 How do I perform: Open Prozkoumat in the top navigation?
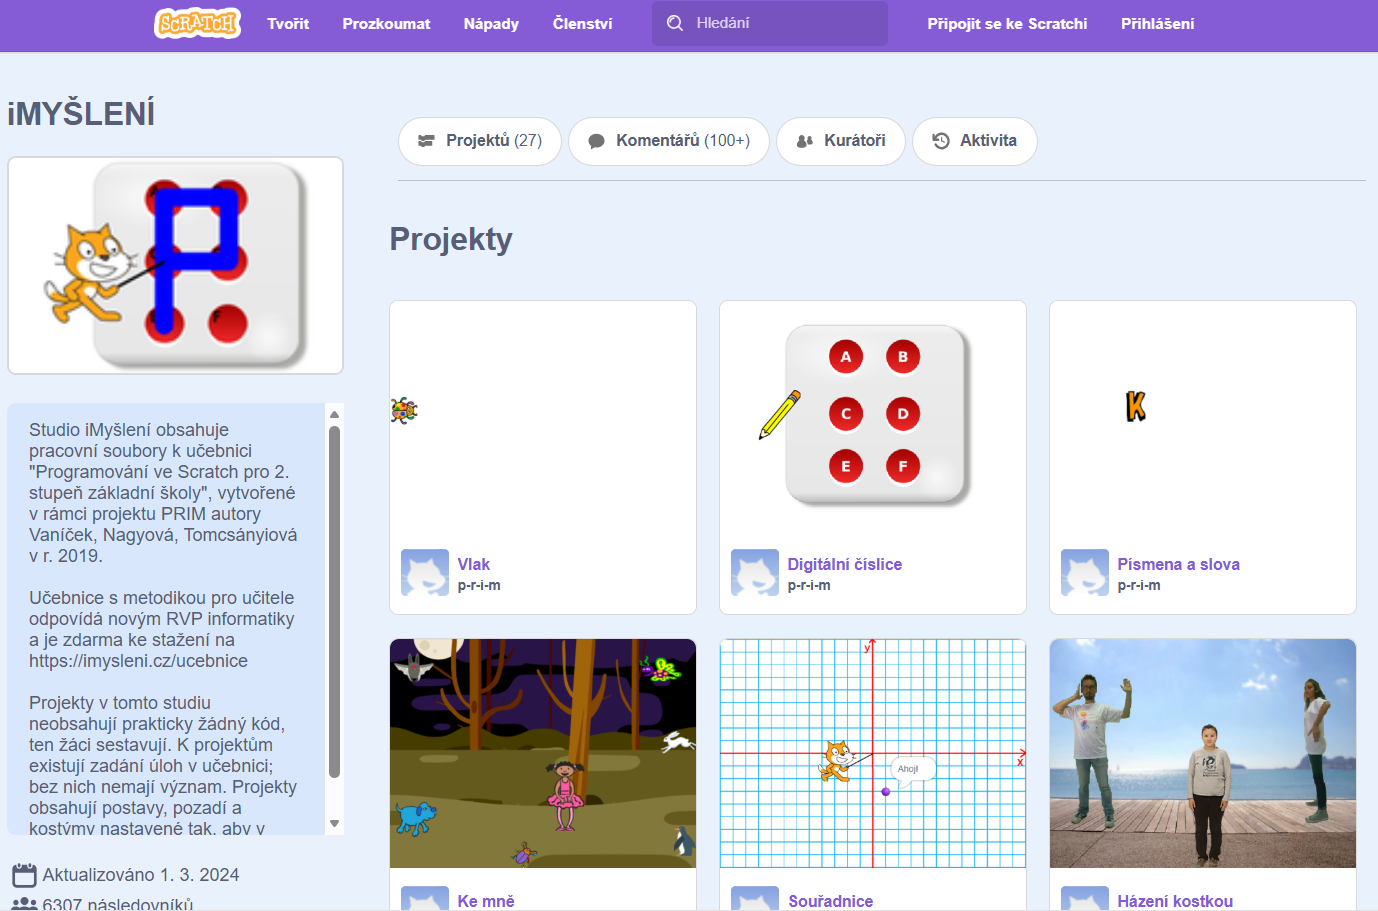386,24
